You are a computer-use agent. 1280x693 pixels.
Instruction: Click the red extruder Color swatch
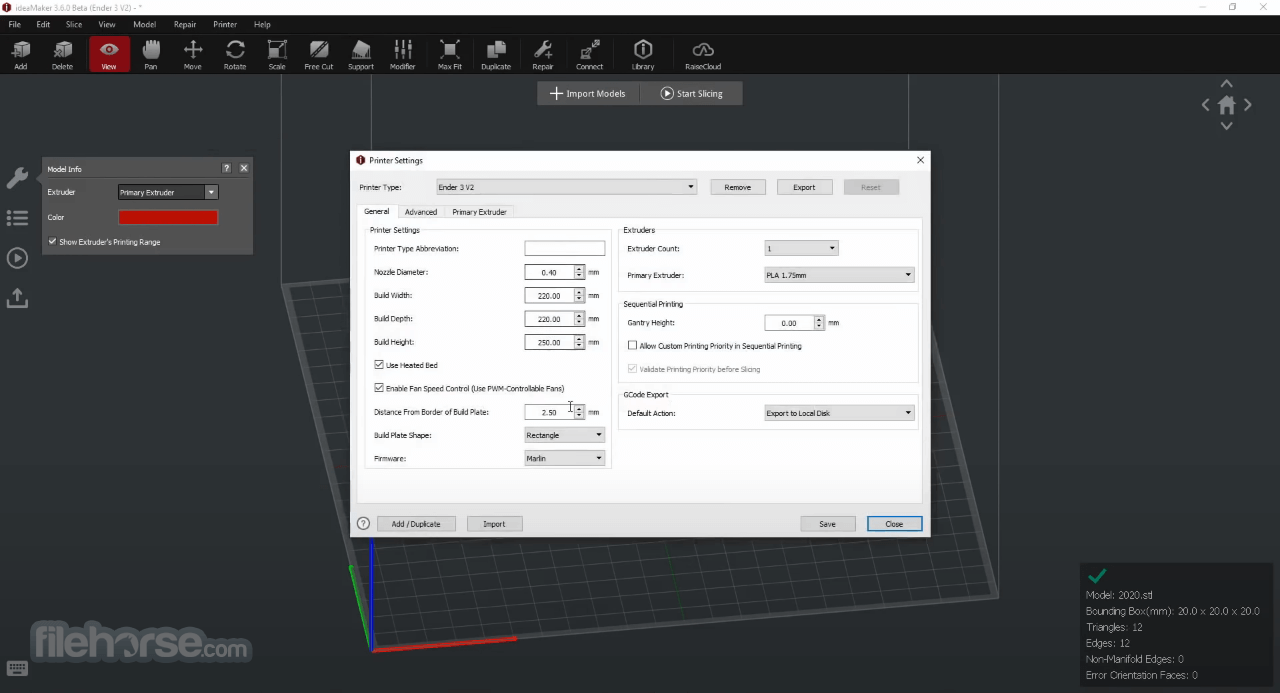pos(168,217)
